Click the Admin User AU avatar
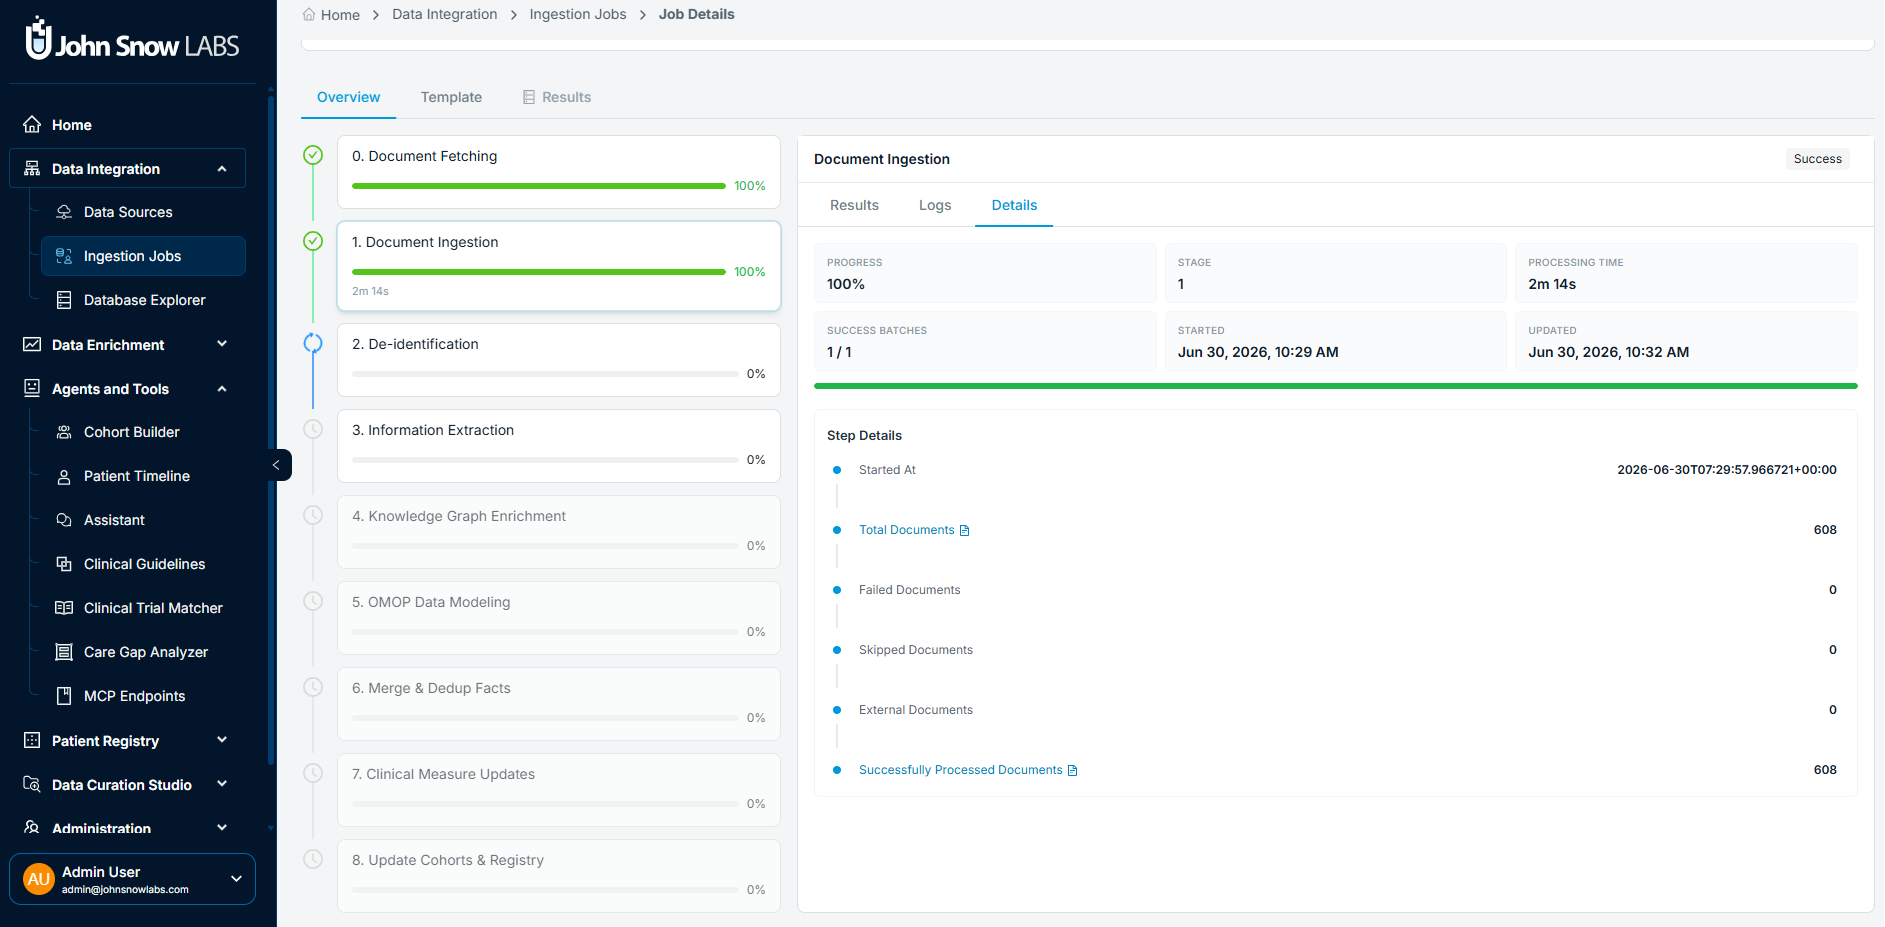Viewport: 1885px width, 927px height. point(39,879)
